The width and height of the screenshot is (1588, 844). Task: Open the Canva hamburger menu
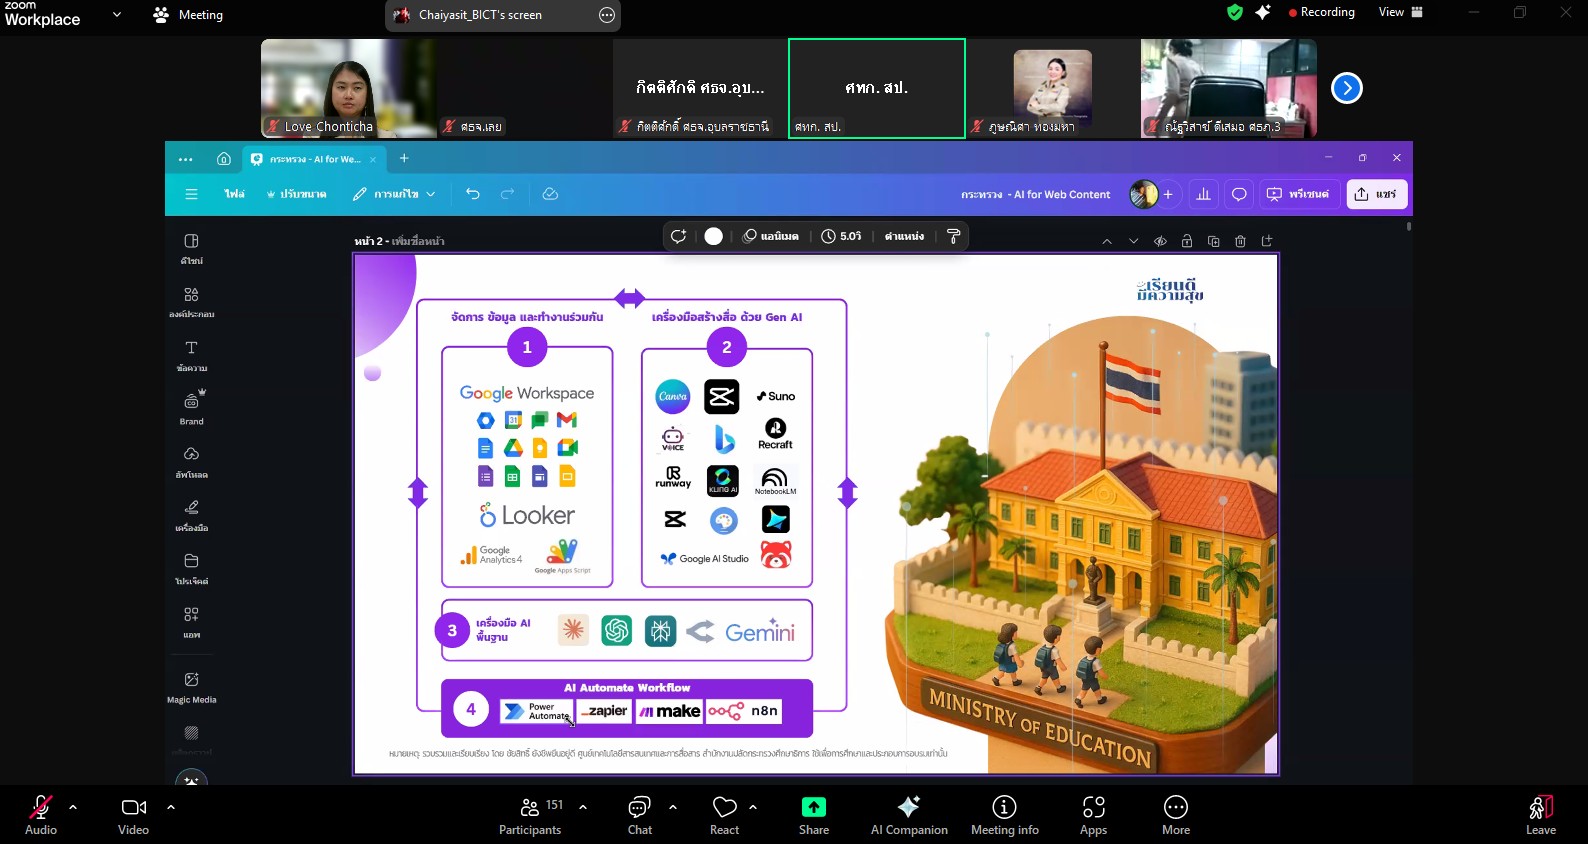[191, 194]
